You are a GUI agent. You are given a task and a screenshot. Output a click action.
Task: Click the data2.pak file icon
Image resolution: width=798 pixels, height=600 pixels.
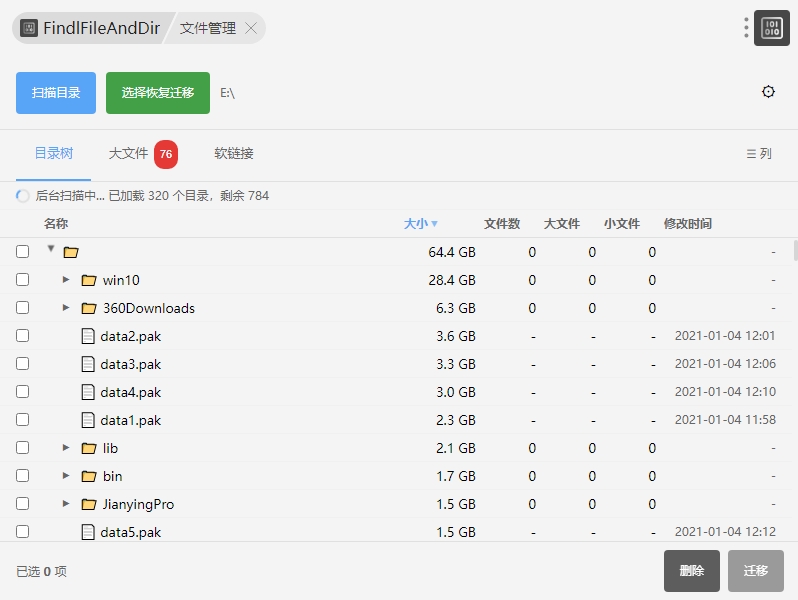(x=88, y=336)
